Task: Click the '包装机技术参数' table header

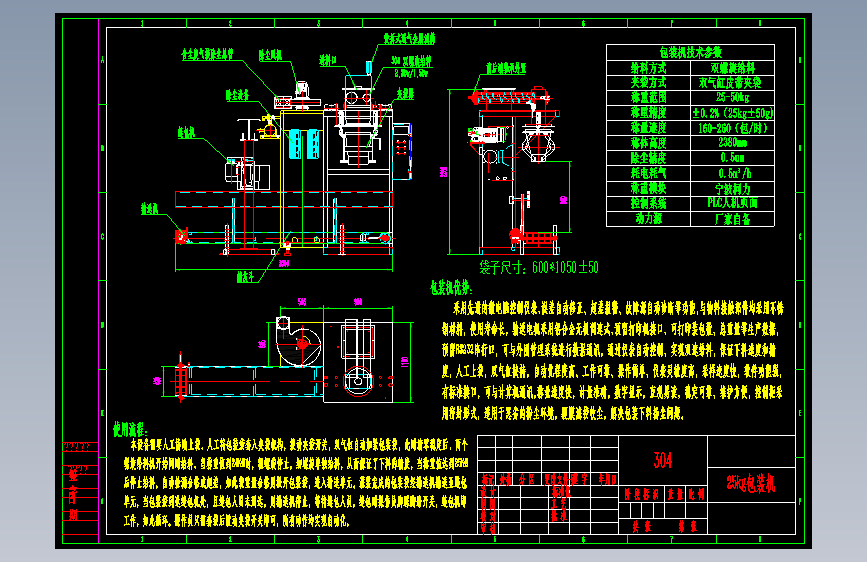Action: click(x=690, y=53)
